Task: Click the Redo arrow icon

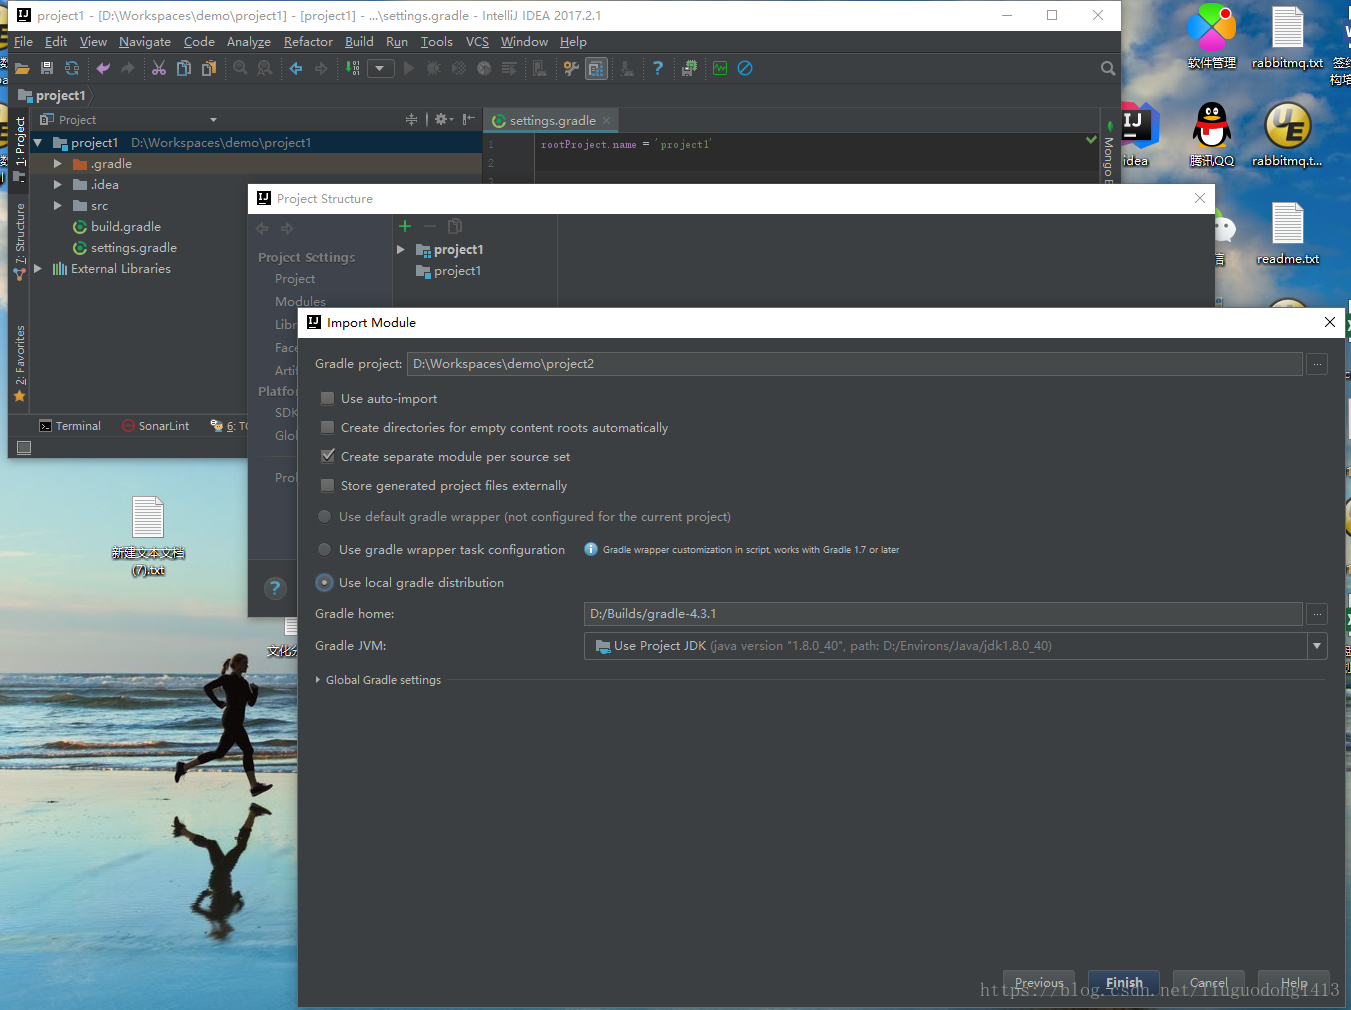Action: pyautogui.click(x=127, y=68)
